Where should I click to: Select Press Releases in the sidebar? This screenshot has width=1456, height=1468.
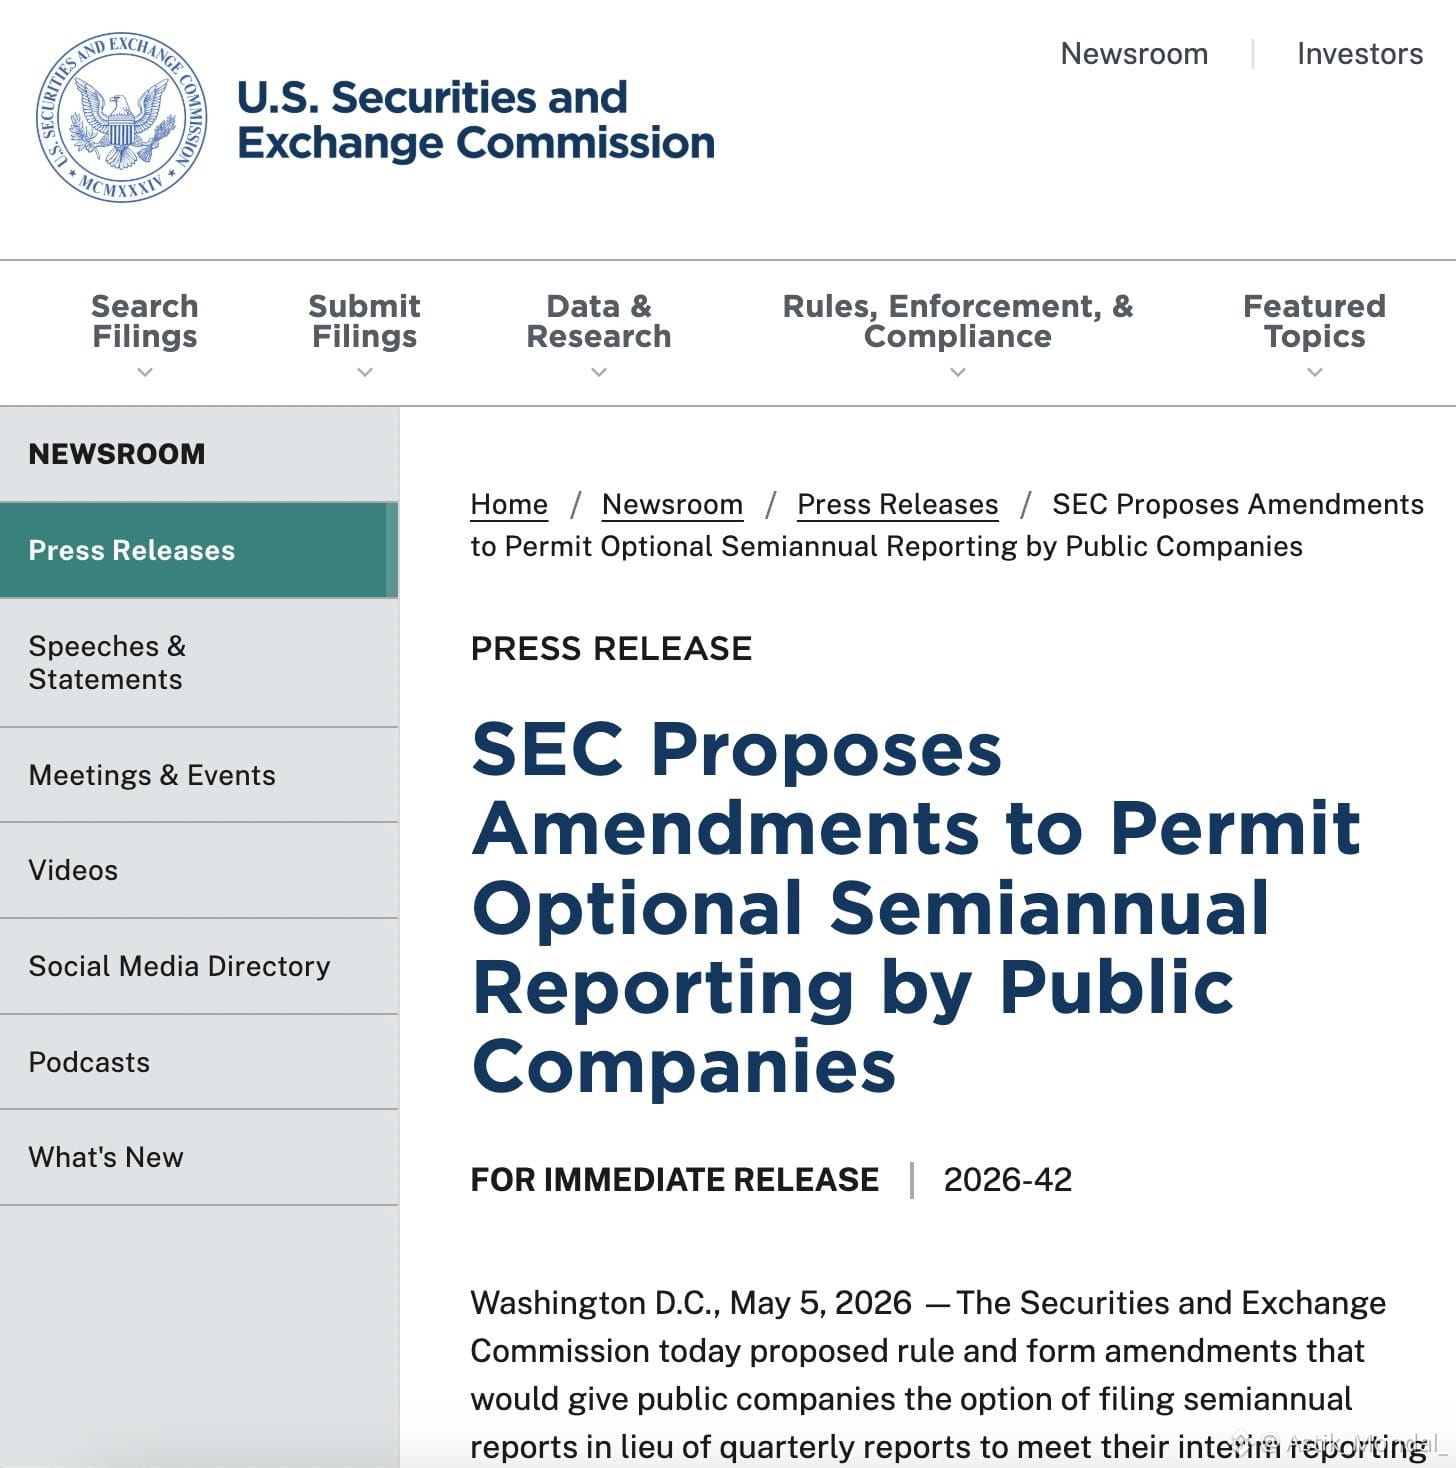tap(199, 550)
